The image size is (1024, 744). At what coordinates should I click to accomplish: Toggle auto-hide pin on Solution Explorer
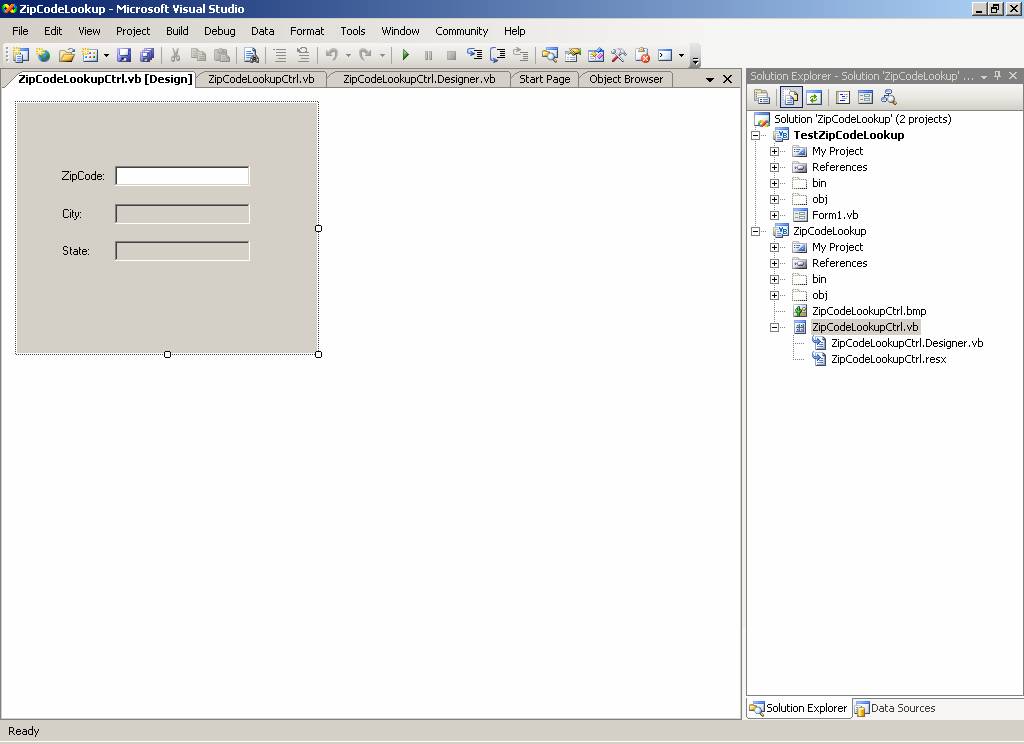997,76
